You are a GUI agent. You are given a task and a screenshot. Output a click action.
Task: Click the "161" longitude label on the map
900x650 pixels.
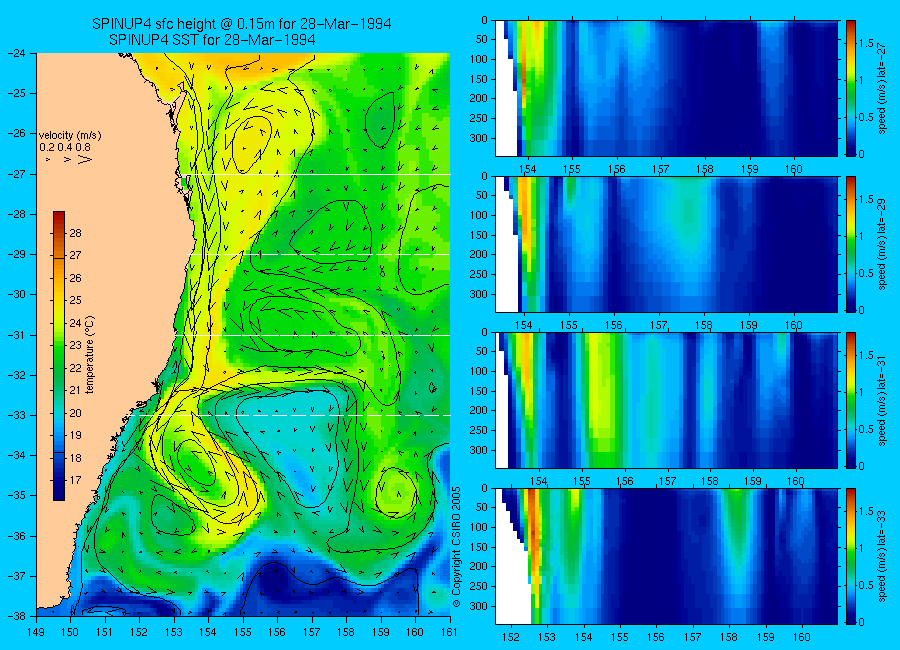[449, 632]
